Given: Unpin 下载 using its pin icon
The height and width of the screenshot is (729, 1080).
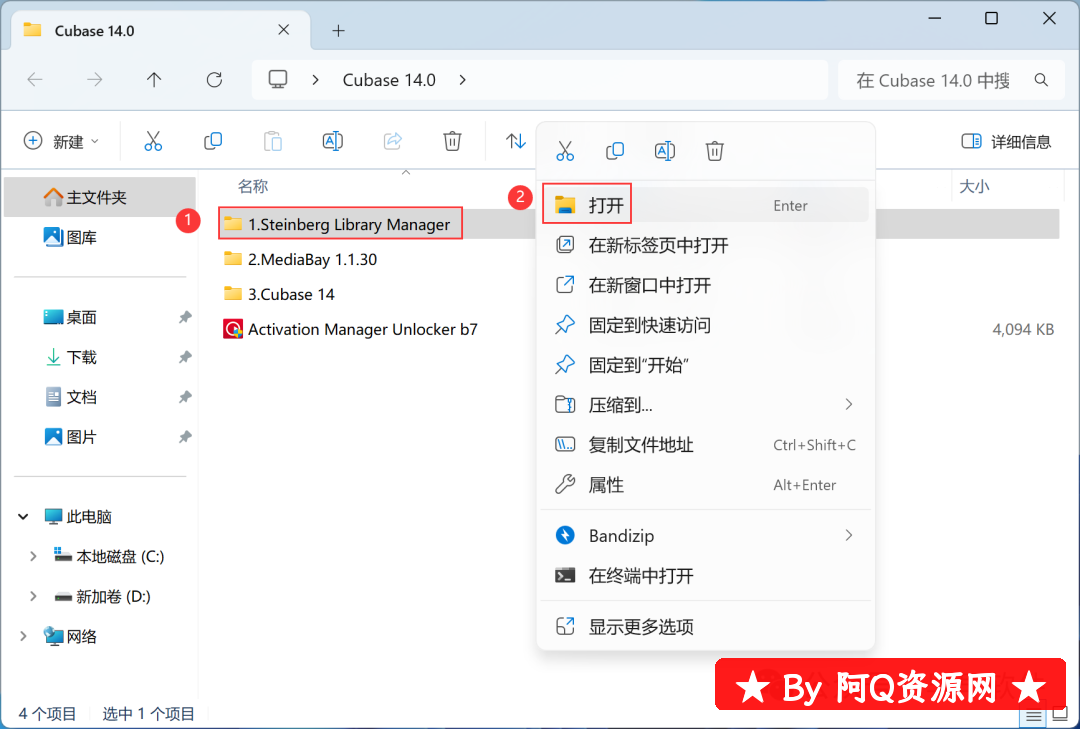Looking at the screenshot, I should (185, 357).
